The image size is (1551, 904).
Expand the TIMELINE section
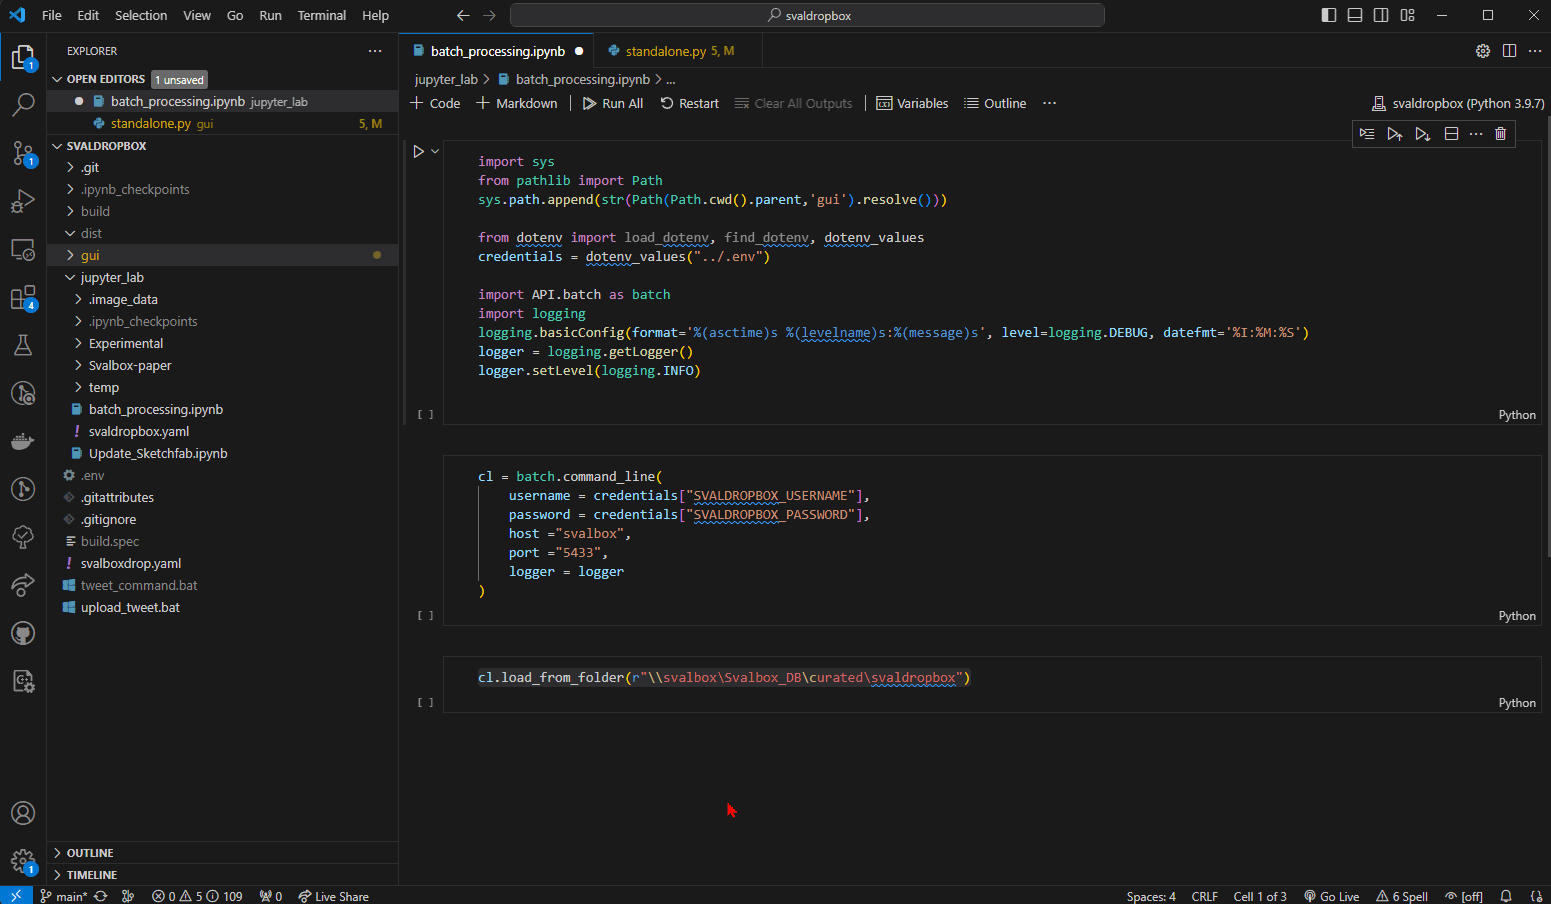tap(222, 875)
